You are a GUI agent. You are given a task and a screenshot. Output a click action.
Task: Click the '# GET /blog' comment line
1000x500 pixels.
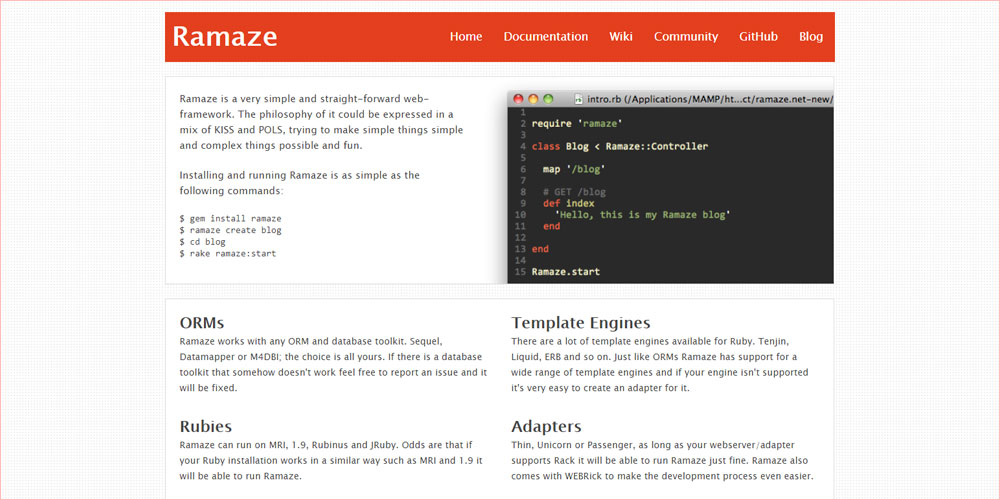click(x=574, y=192)
